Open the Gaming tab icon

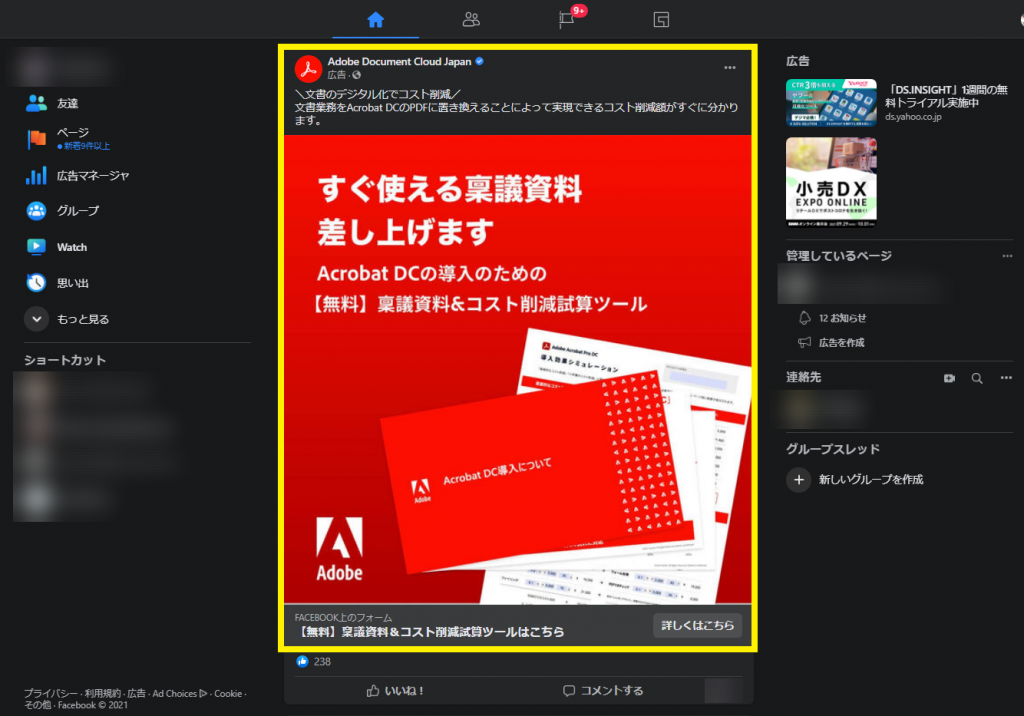point(661,20)
